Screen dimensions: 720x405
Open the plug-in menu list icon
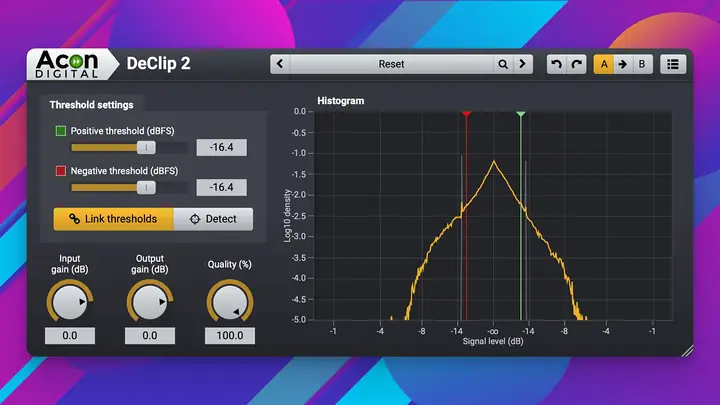[x=673, y=64]
